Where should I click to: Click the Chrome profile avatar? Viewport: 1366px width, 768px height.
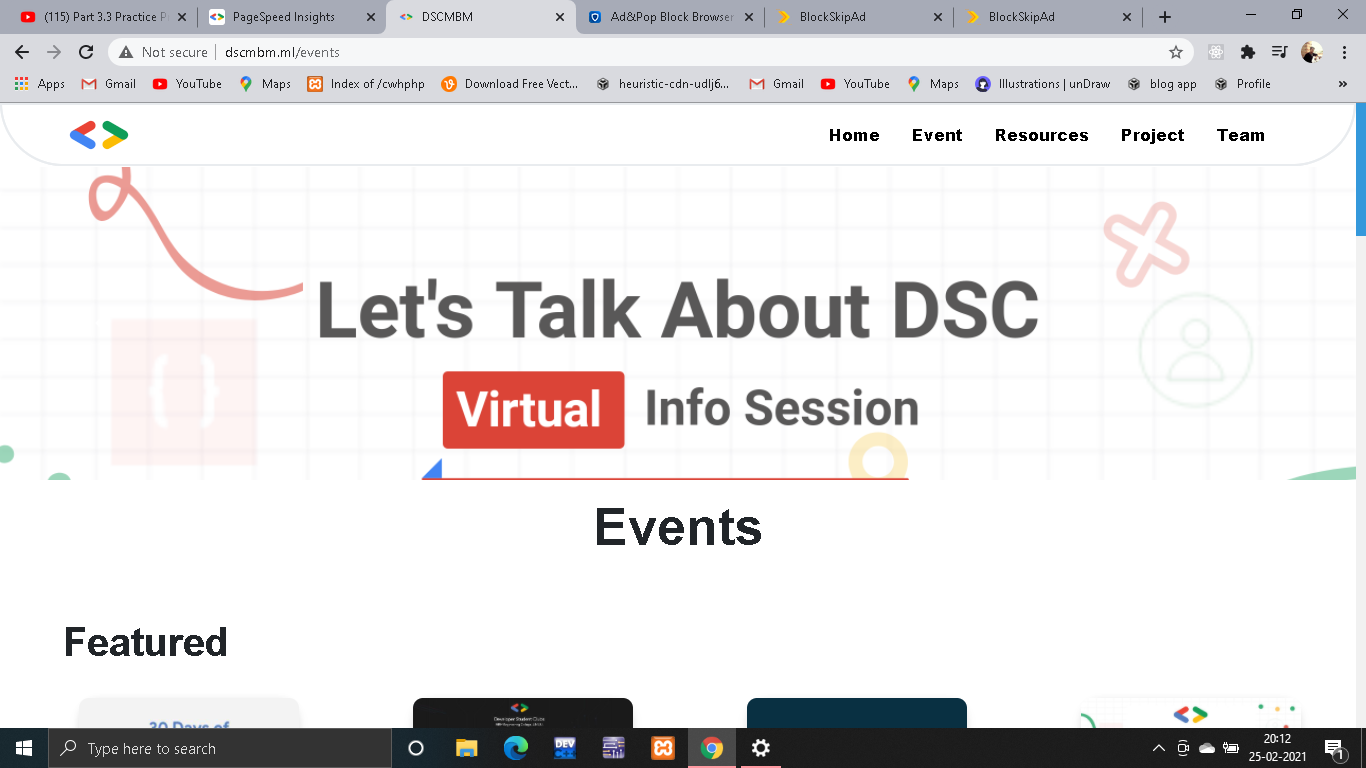click(1311, 52)
